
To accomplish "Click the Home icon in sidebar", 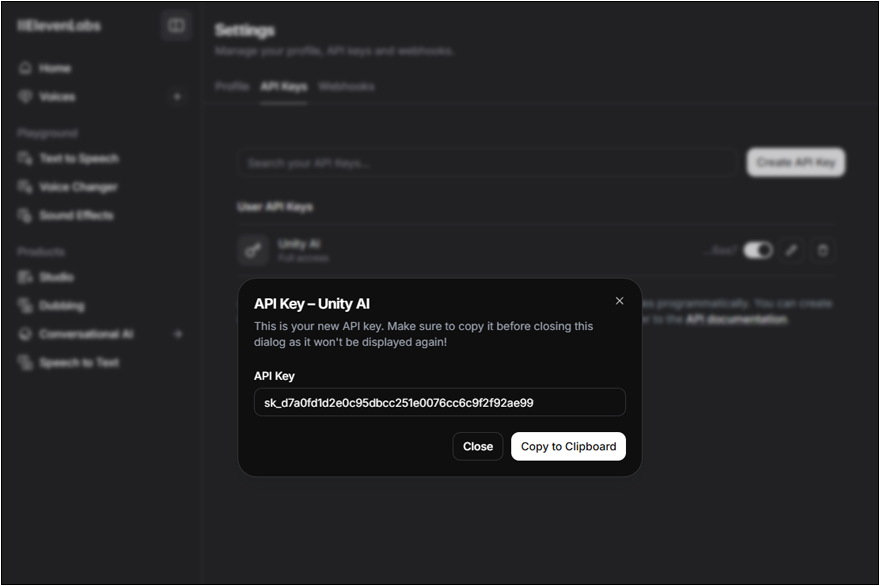I will click(25, 68).
